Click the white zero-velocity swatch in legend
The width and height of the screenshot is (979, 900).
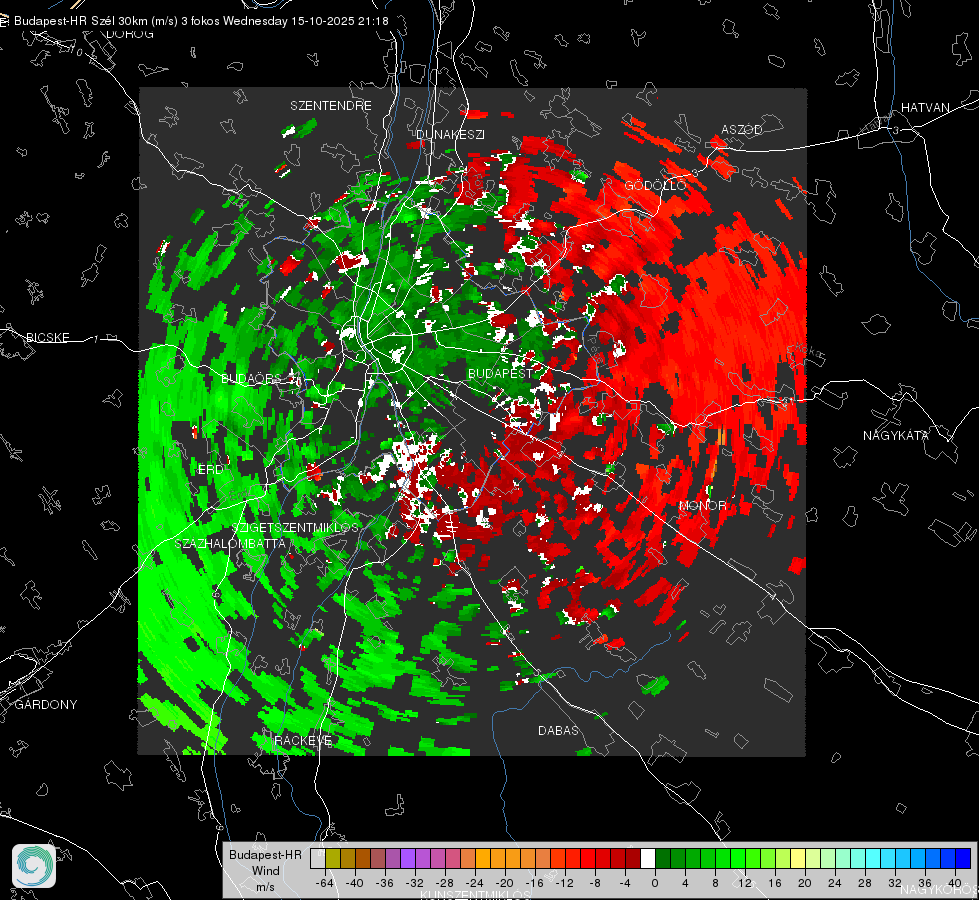coord(648,858)
